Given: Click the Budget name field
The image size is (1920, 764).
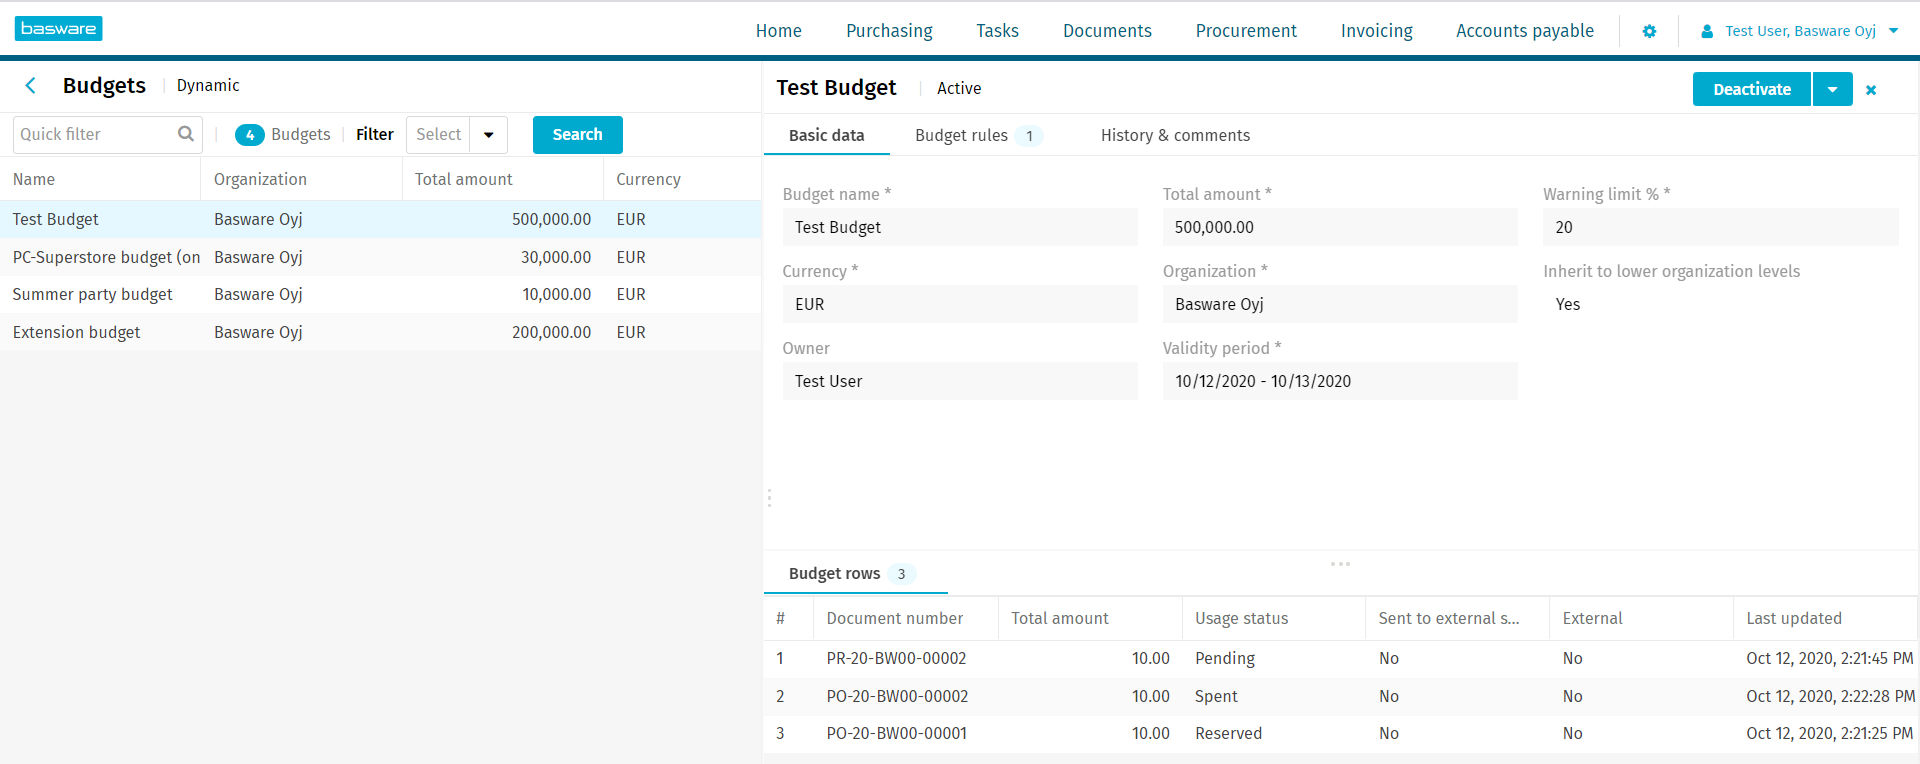Looking at the screenshot, I should (x=959, y=227).
